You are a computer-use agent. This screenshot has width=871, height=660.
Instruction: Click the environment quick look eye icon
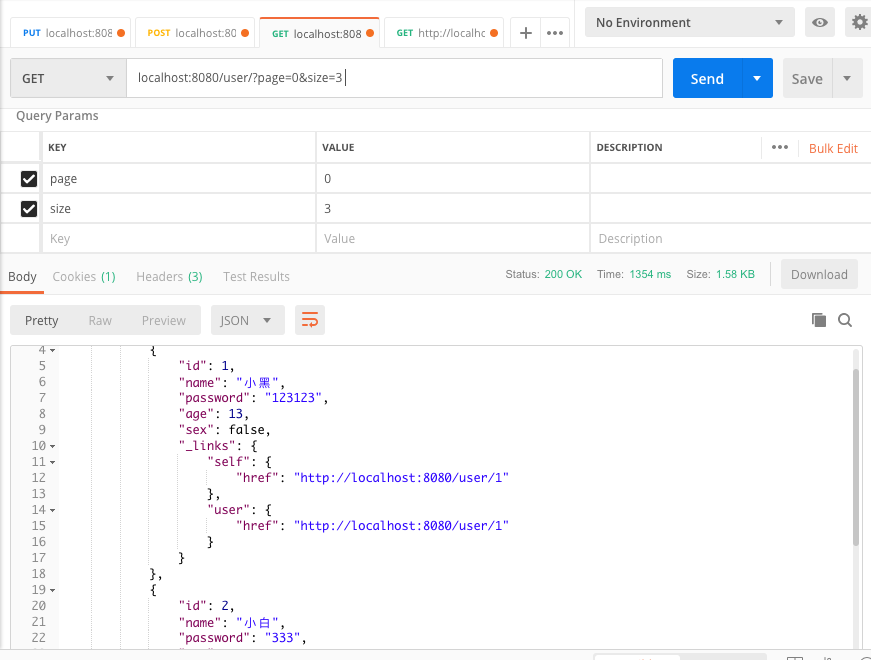click(820, 23)
